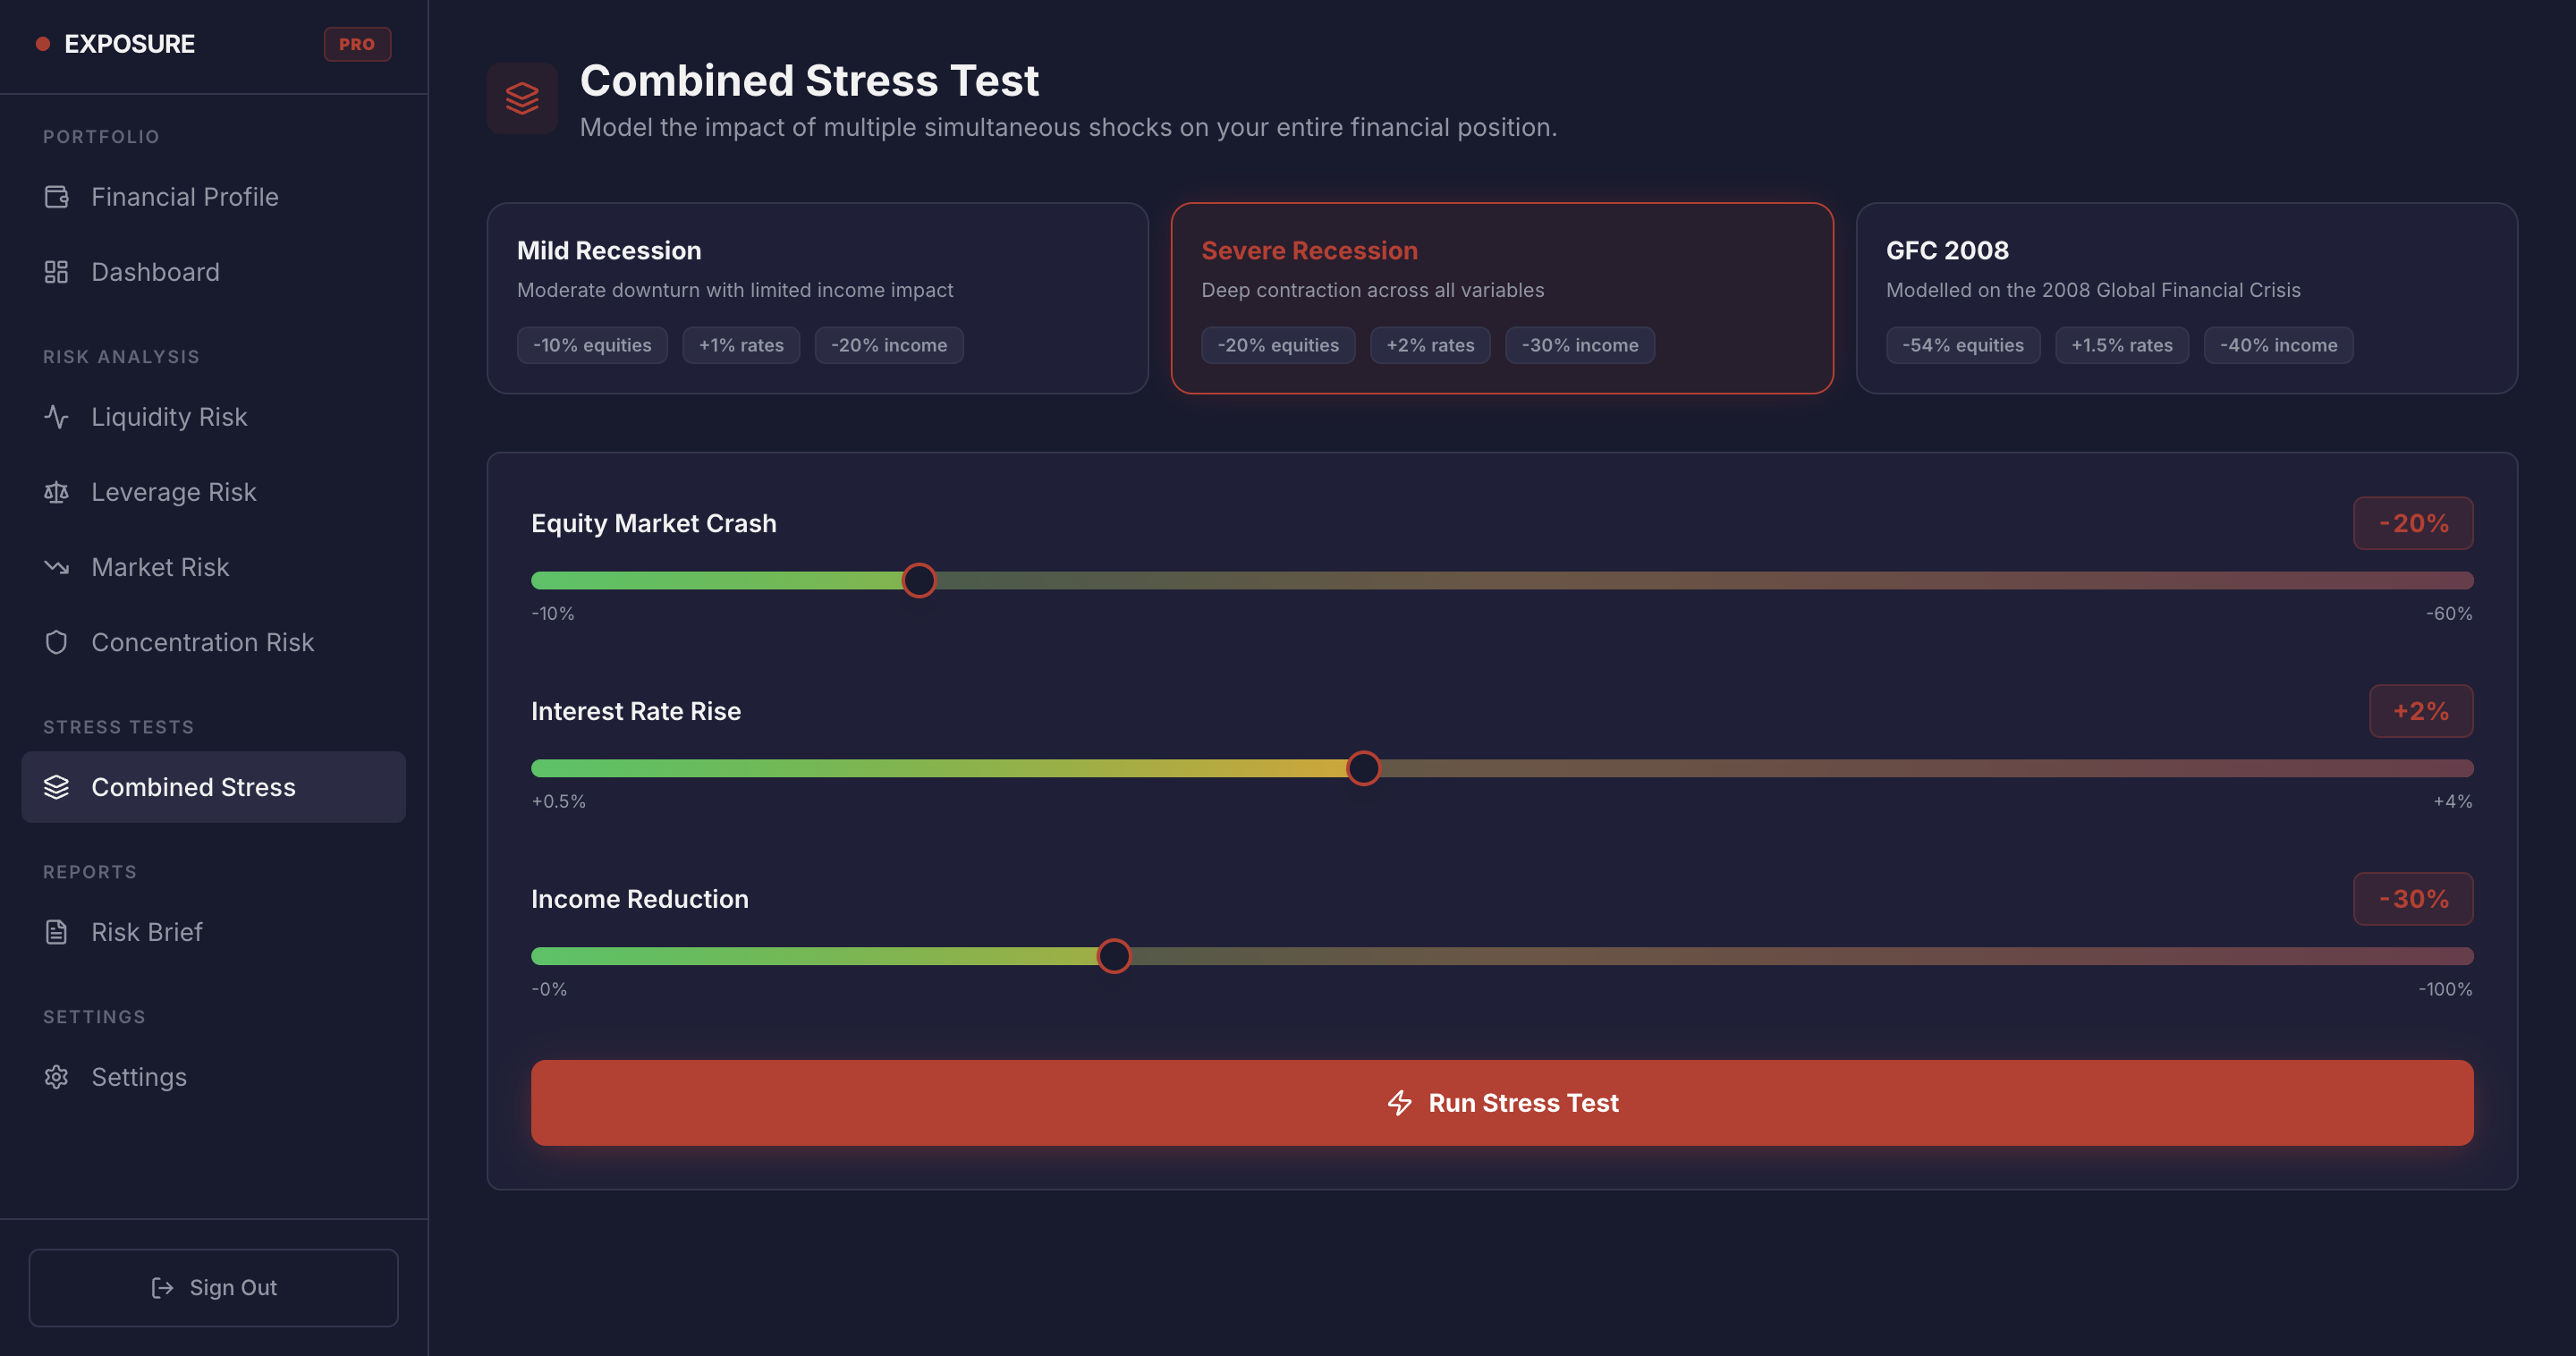Viewport: 2576px width, 1356px height.
Task: Click the Dashboard grid icon
Action: coord(56,271)
